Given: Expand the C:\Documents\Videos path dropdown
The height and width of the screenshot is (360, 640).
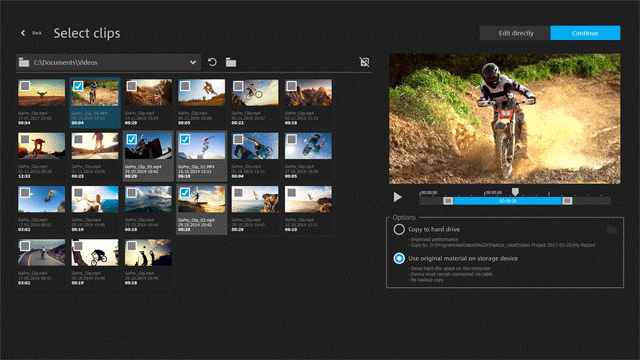Looking at the screenshot, I should point(193,62).
